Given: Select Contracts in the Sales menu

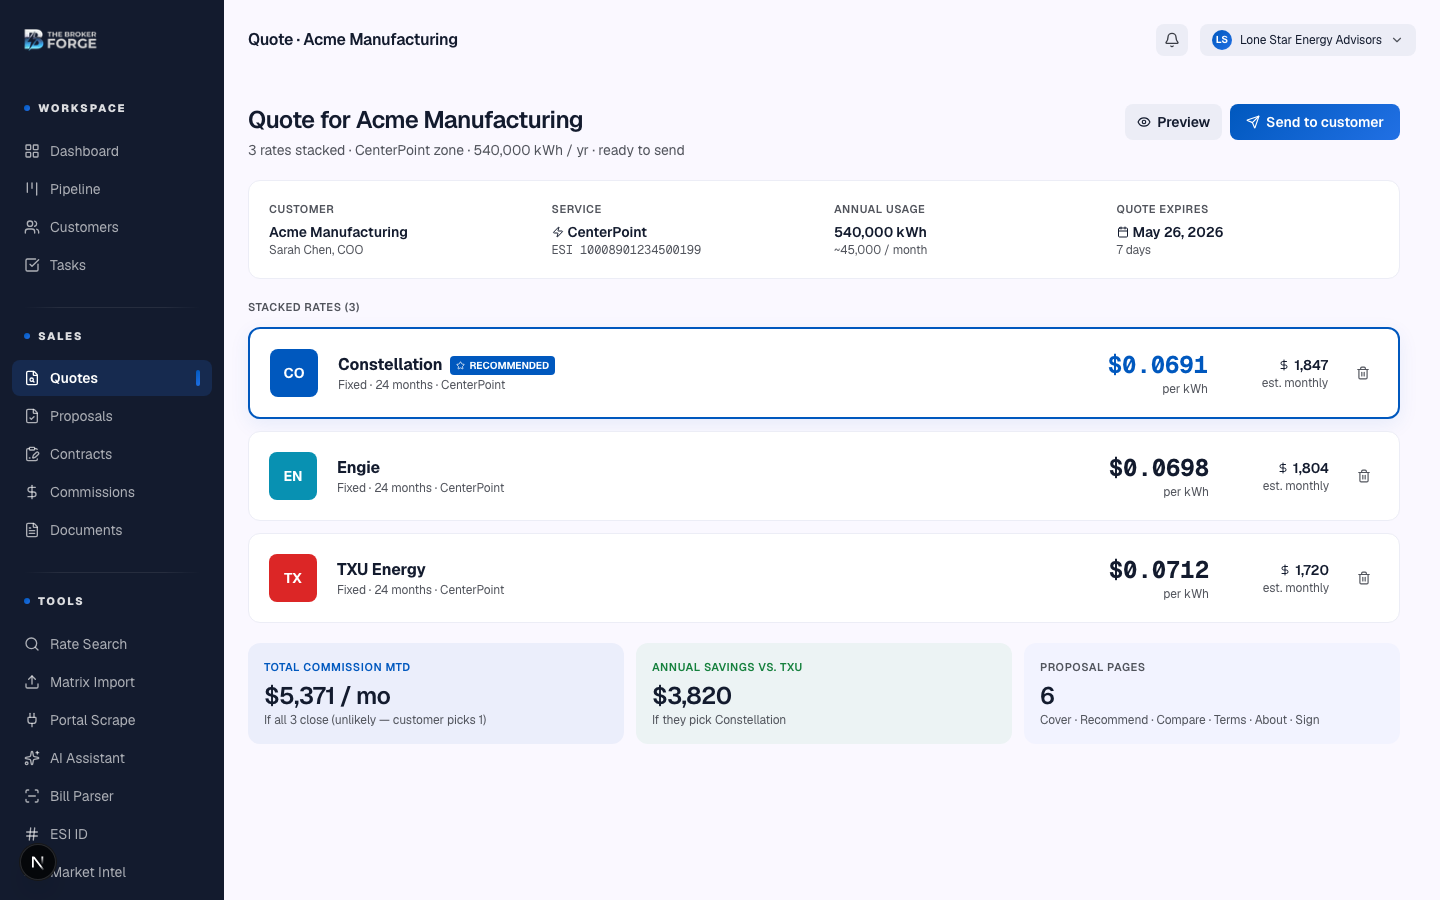Looking at the screenshot, I should click(x=112, y=454).
